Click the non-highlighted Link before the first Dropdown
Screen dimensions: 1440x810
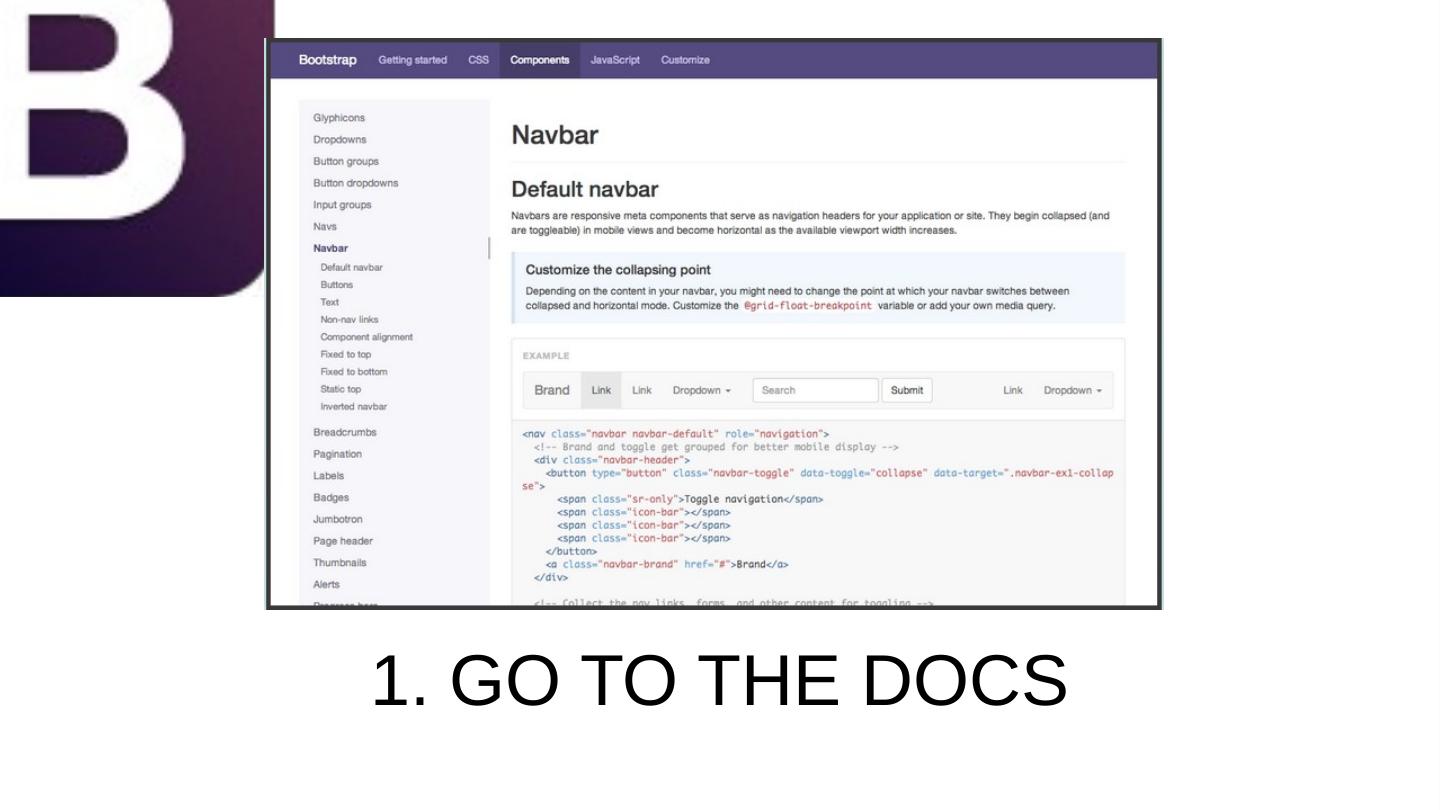coord(642,390)
